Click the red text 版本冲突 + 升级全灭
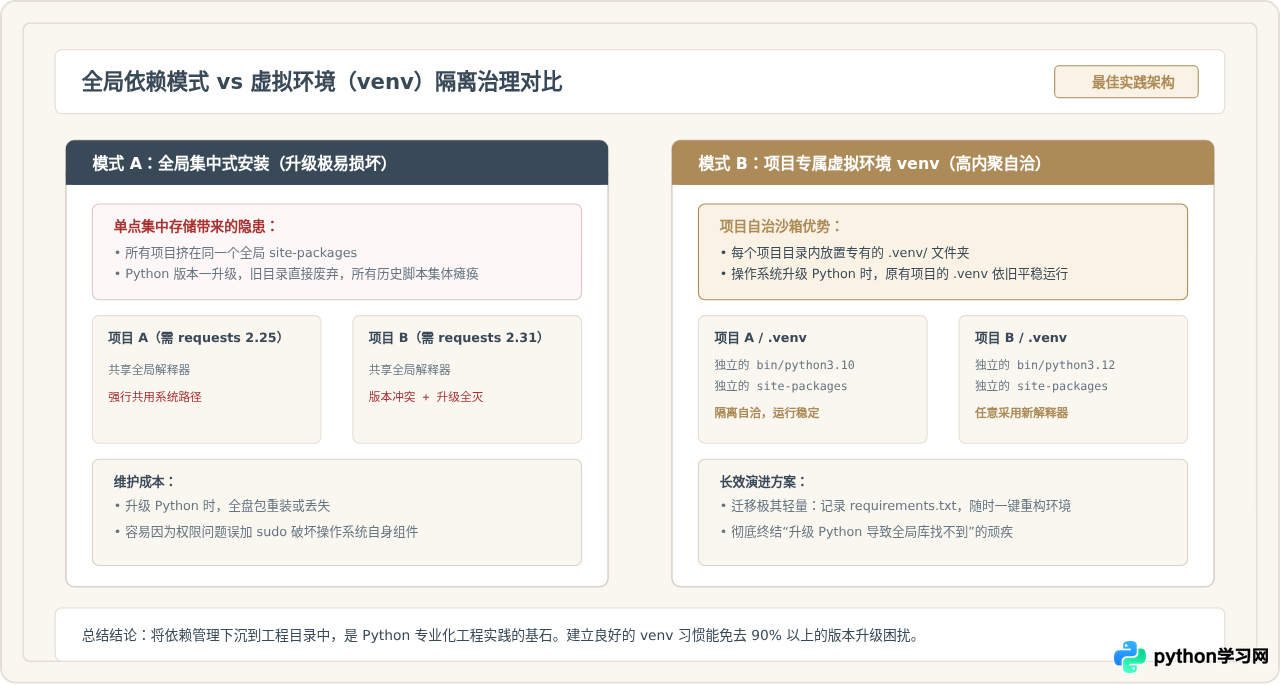 [x=426, y=397]
